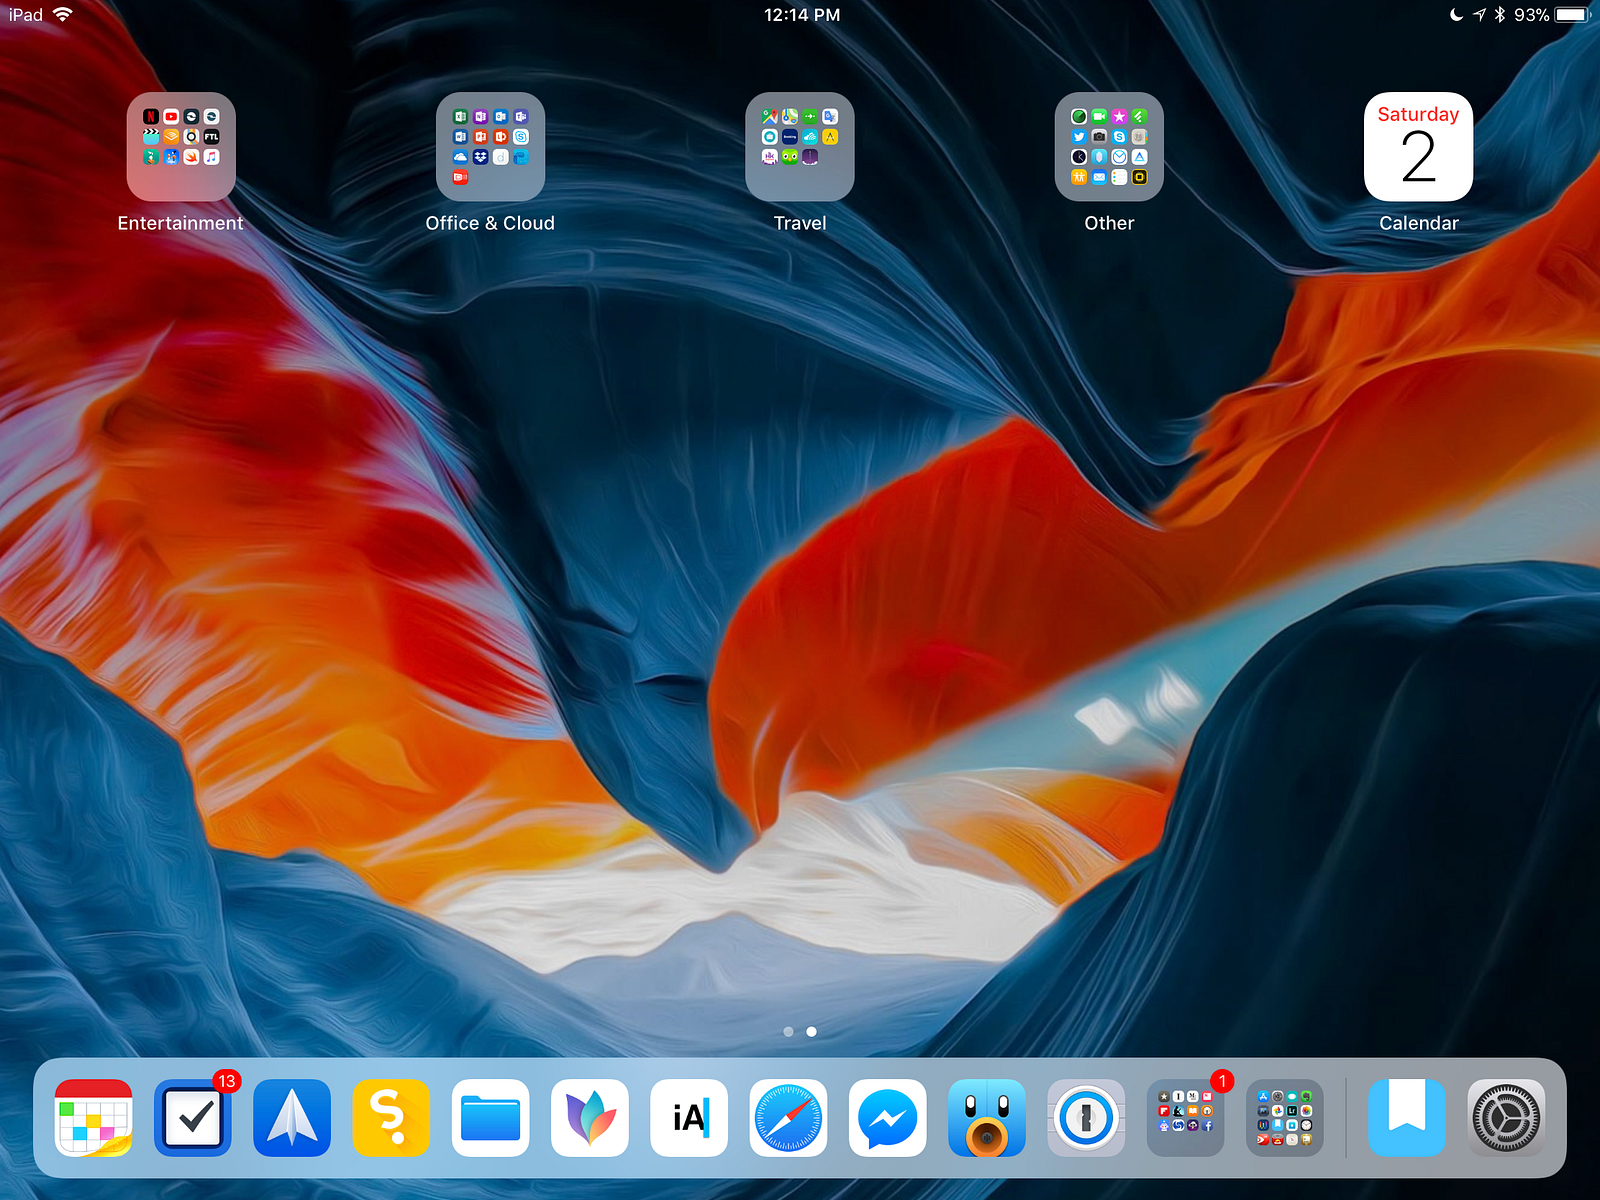
Task: Tap the 93% battery percentage text
Action: click(1531, 15)
